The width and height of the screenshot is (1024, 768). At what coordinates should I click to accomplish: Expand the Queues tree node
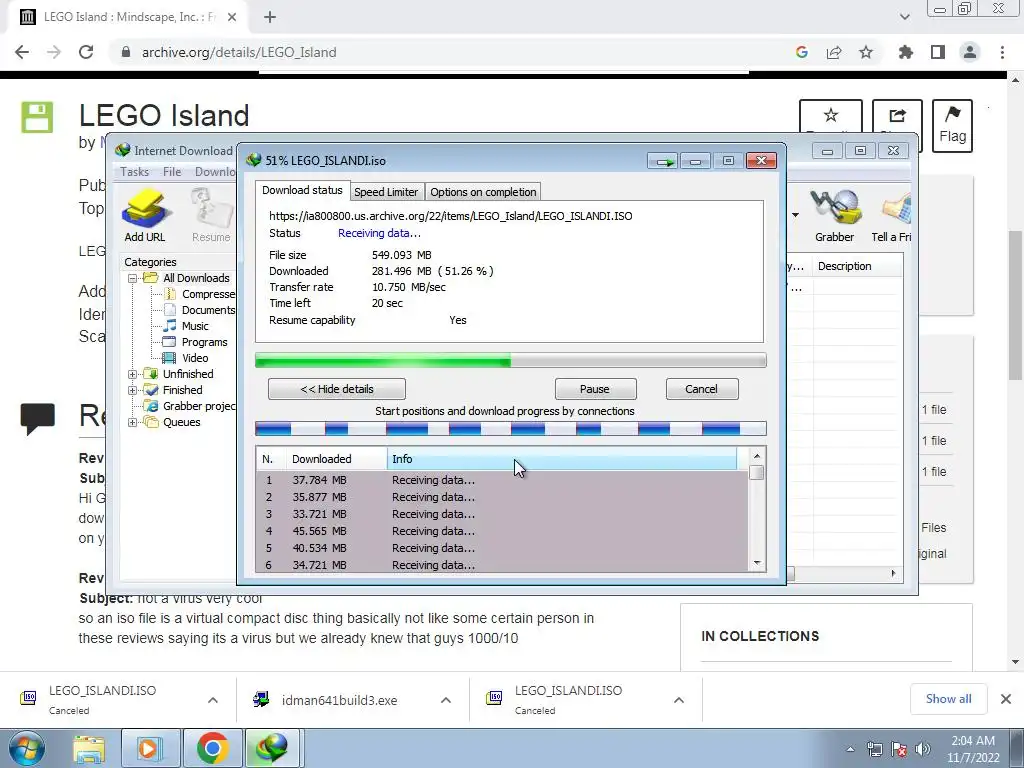[133, 422]
